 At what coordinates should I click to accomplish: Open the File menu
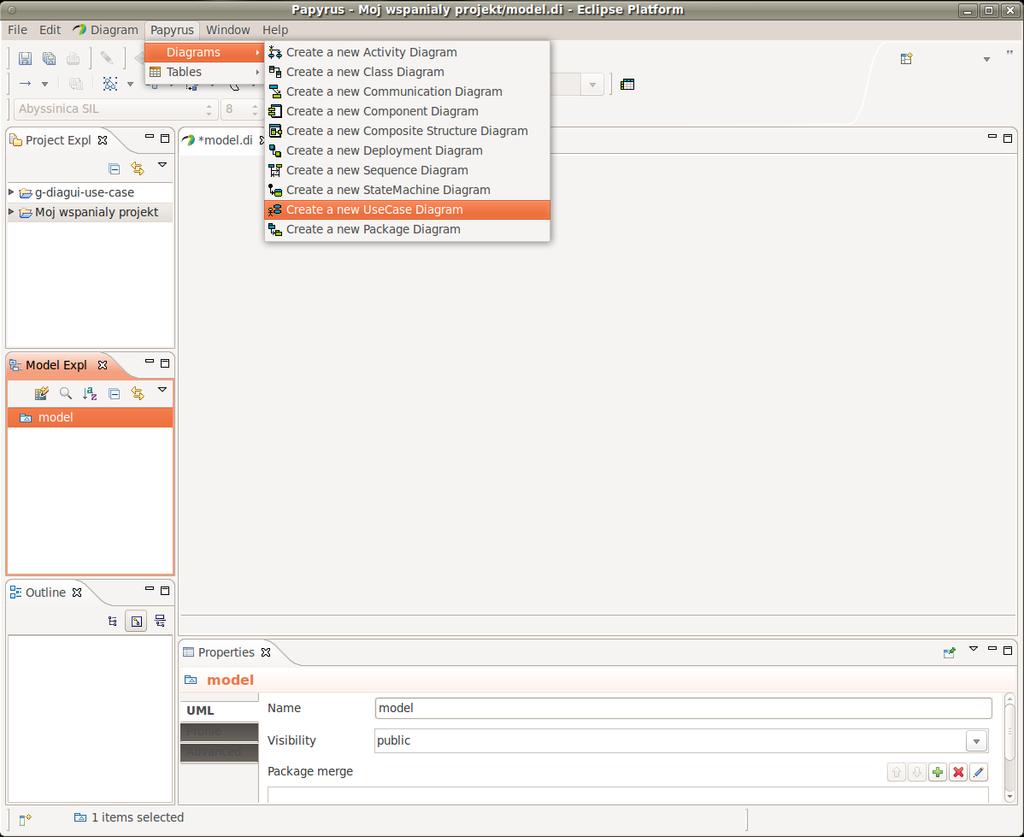pos(17,30)
